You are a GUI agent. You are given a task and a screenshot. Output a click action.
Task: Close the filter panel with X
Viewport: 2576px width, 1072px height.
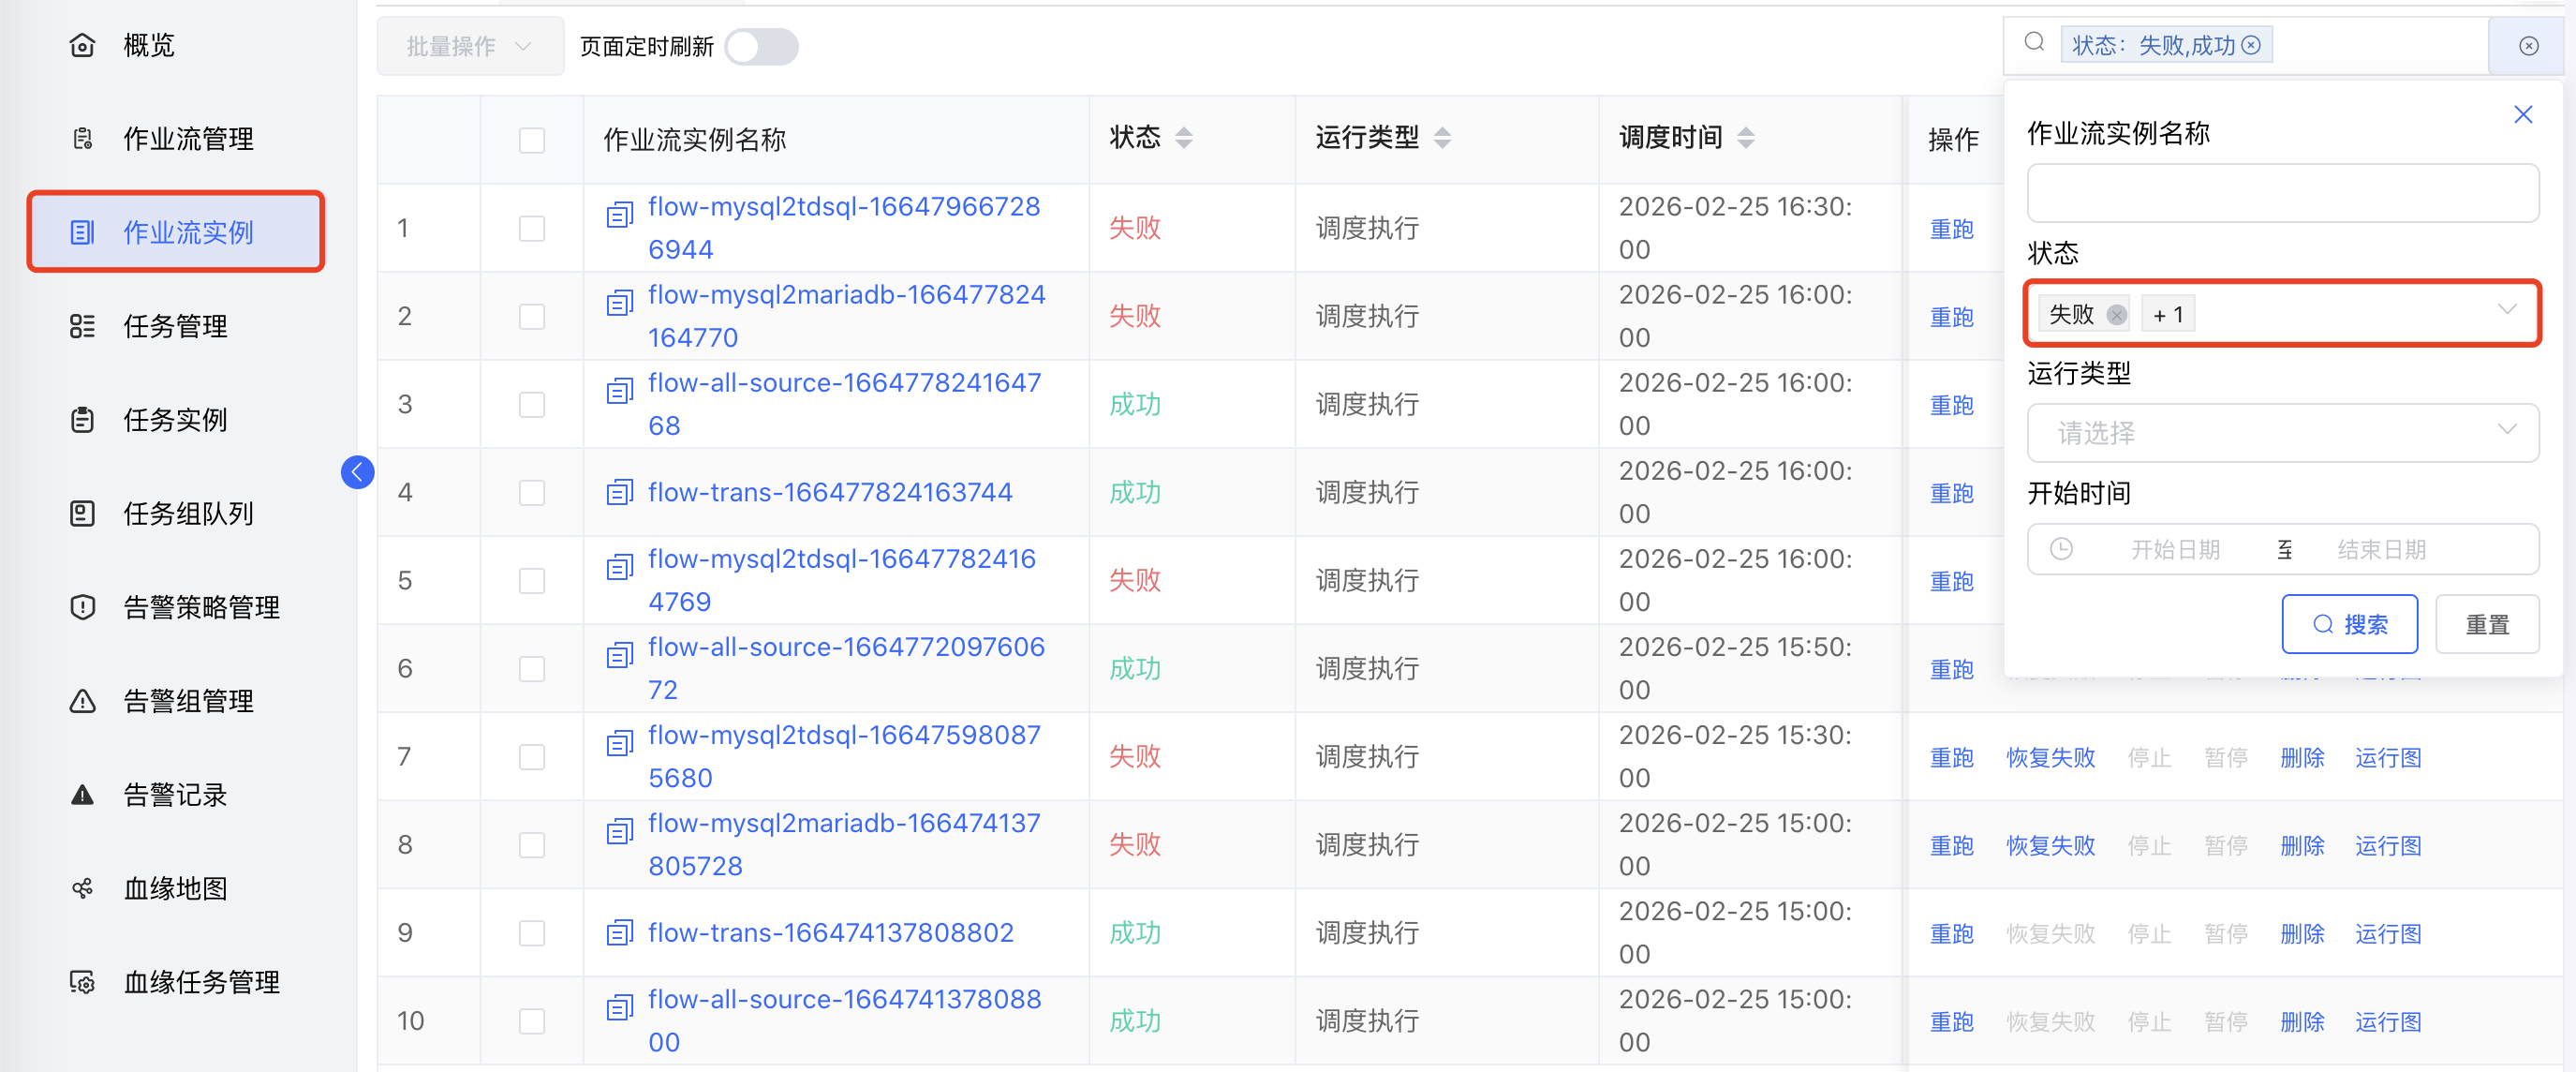[2522, 115]
